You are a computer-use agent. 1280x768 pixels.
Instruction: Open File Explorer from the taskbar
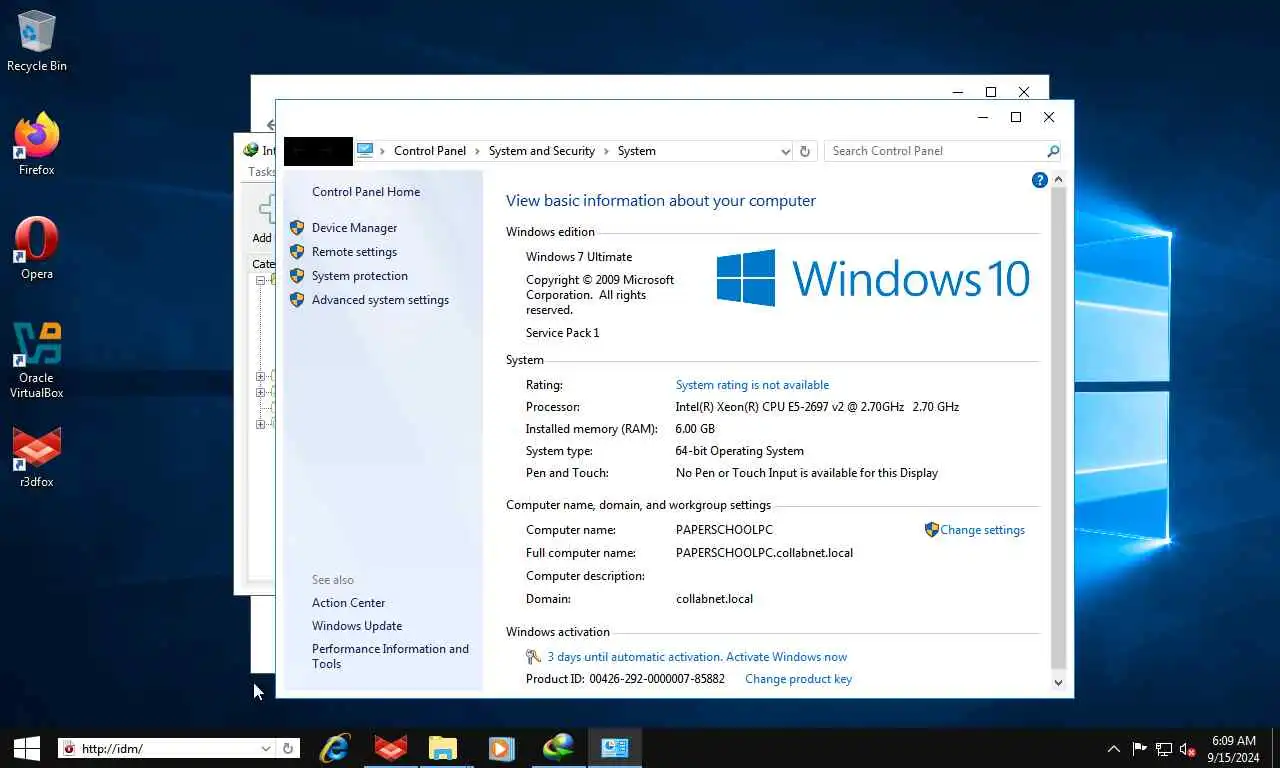click(x=443, y=748)
